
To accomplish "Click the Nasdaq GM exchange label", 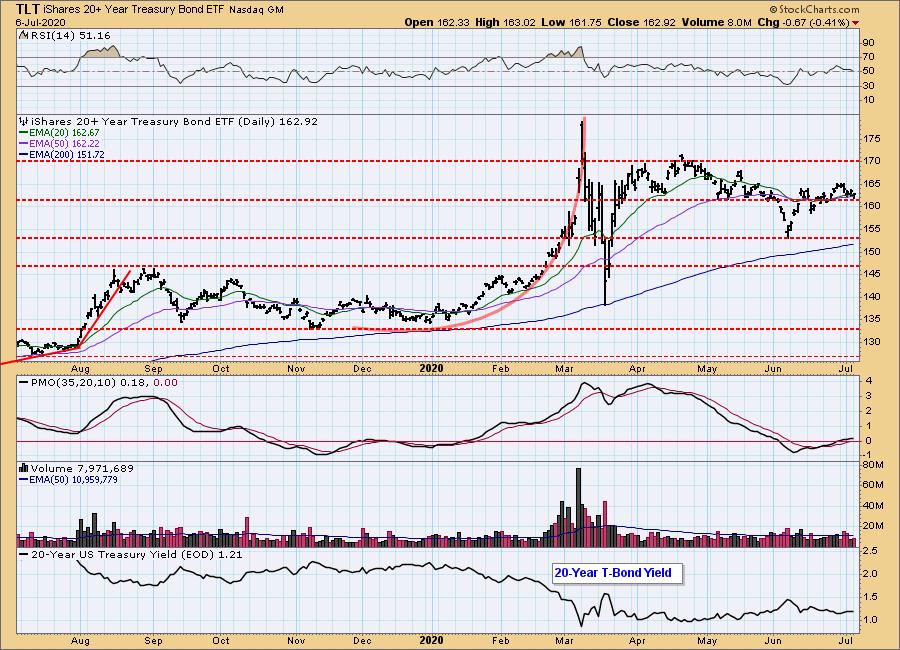I will coord(256,10).
